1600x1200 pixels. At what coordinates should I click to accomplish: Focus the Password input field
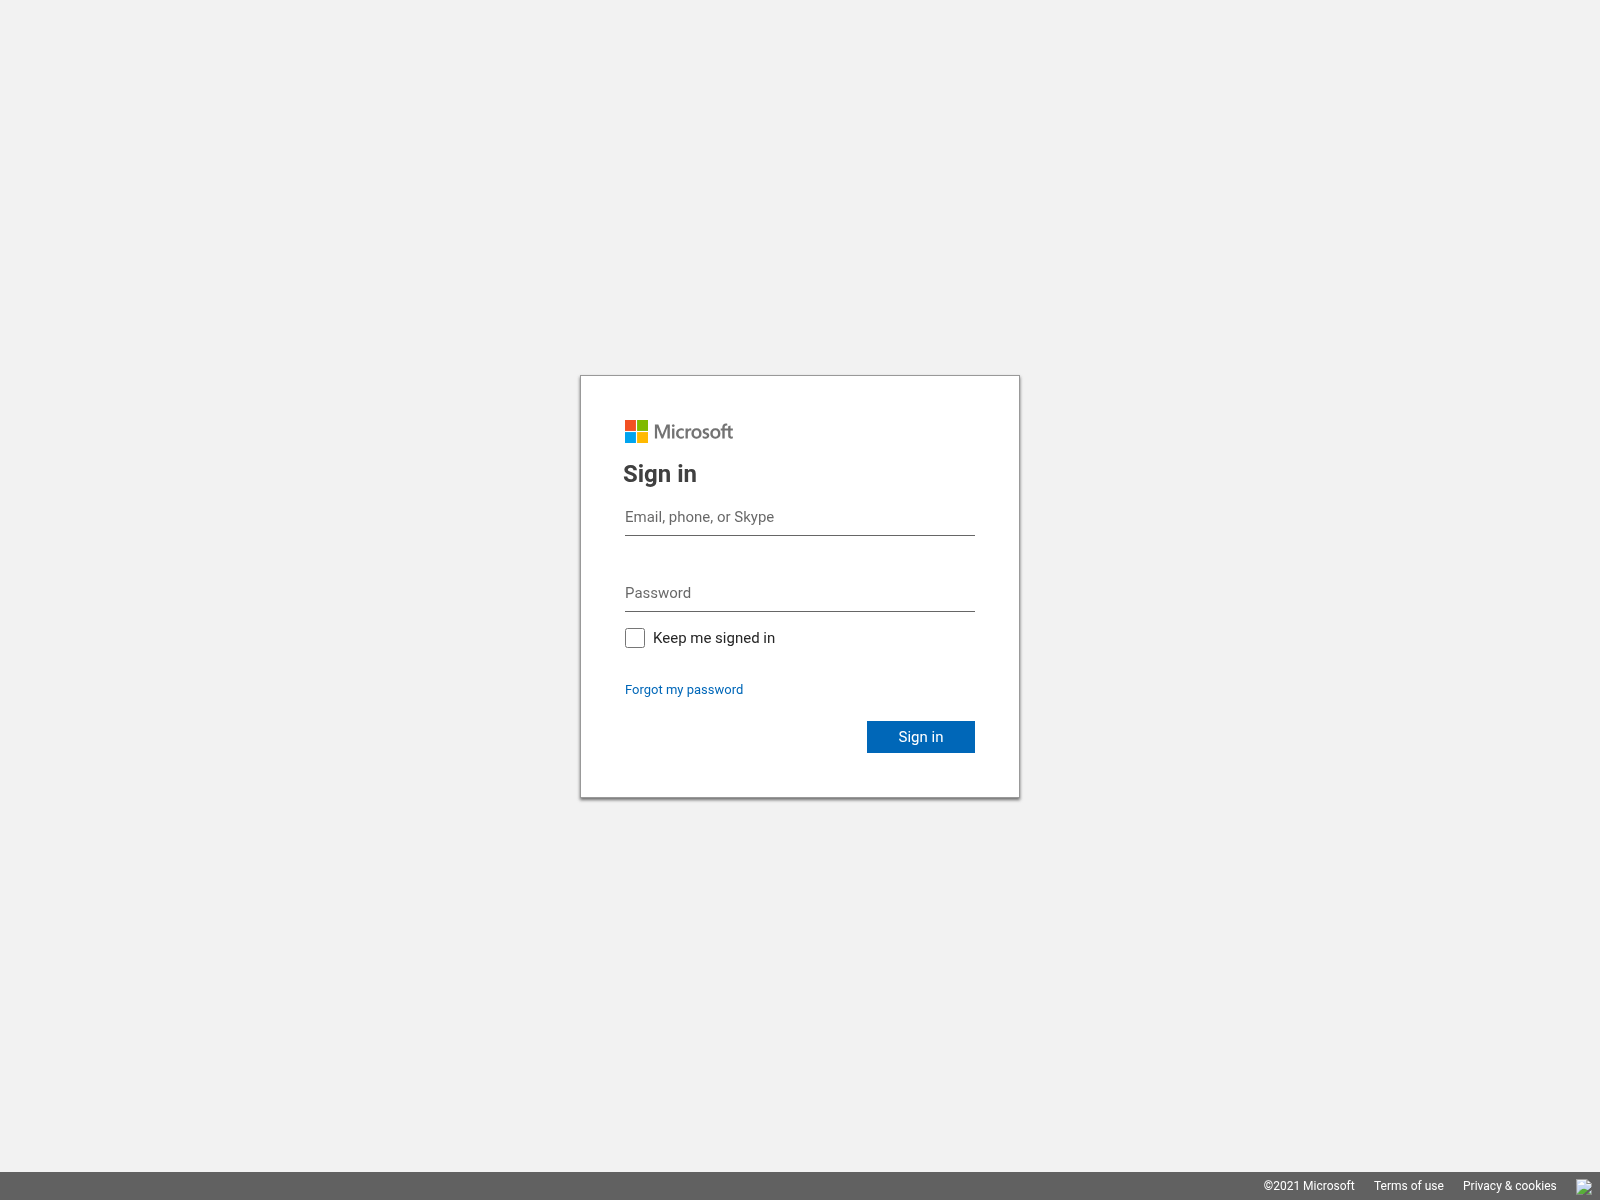point(799,593)
